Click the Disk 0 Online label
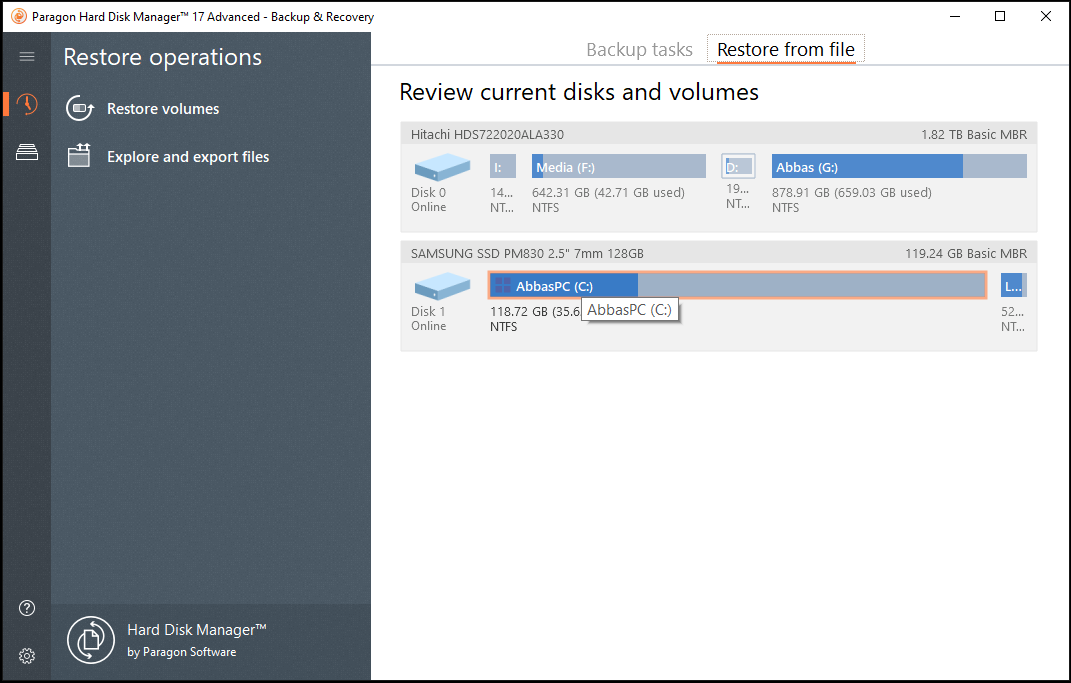Viewport: 1071px width, 683px height. tap(429, 199)
